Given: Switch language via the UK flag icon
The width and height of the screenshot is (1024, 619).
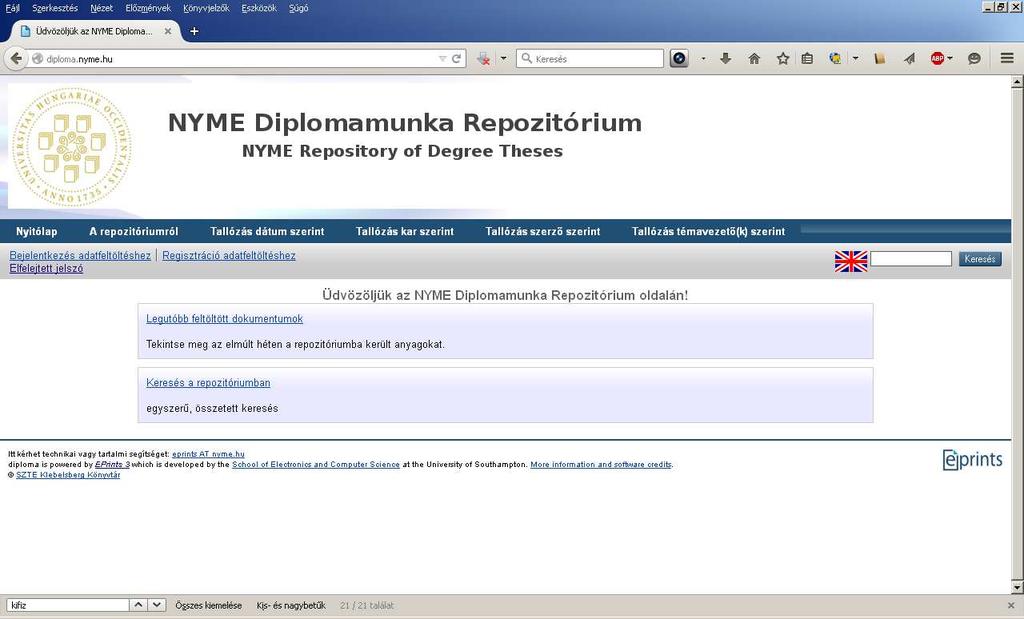Looking at the screenshot, I should pos(851,261).
